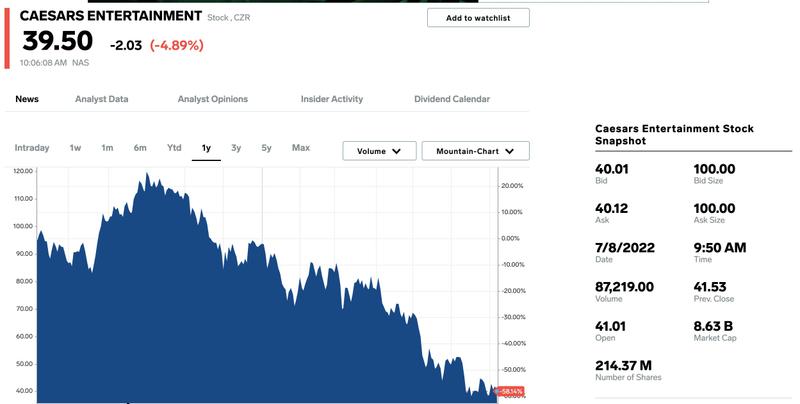Open the Analyst Opinions tab

pos(213,99)
